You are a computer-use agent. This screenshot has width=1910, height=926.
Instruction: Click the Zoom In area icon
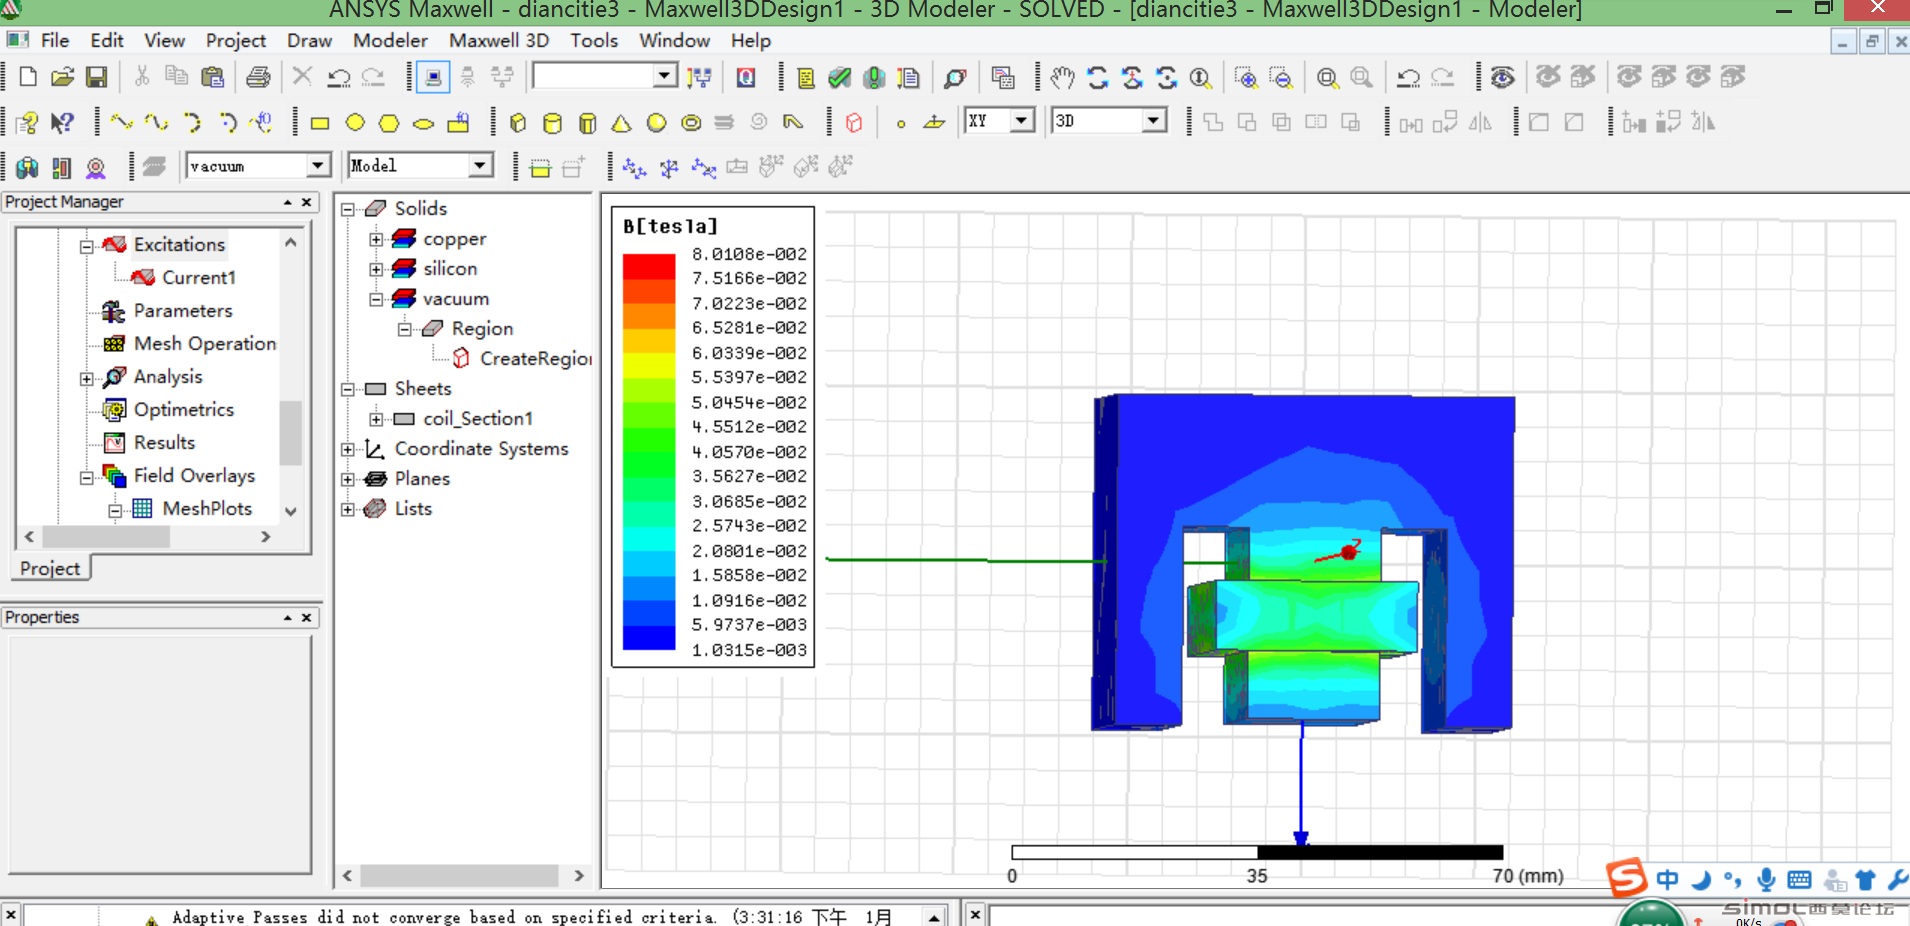(1246, 77)
